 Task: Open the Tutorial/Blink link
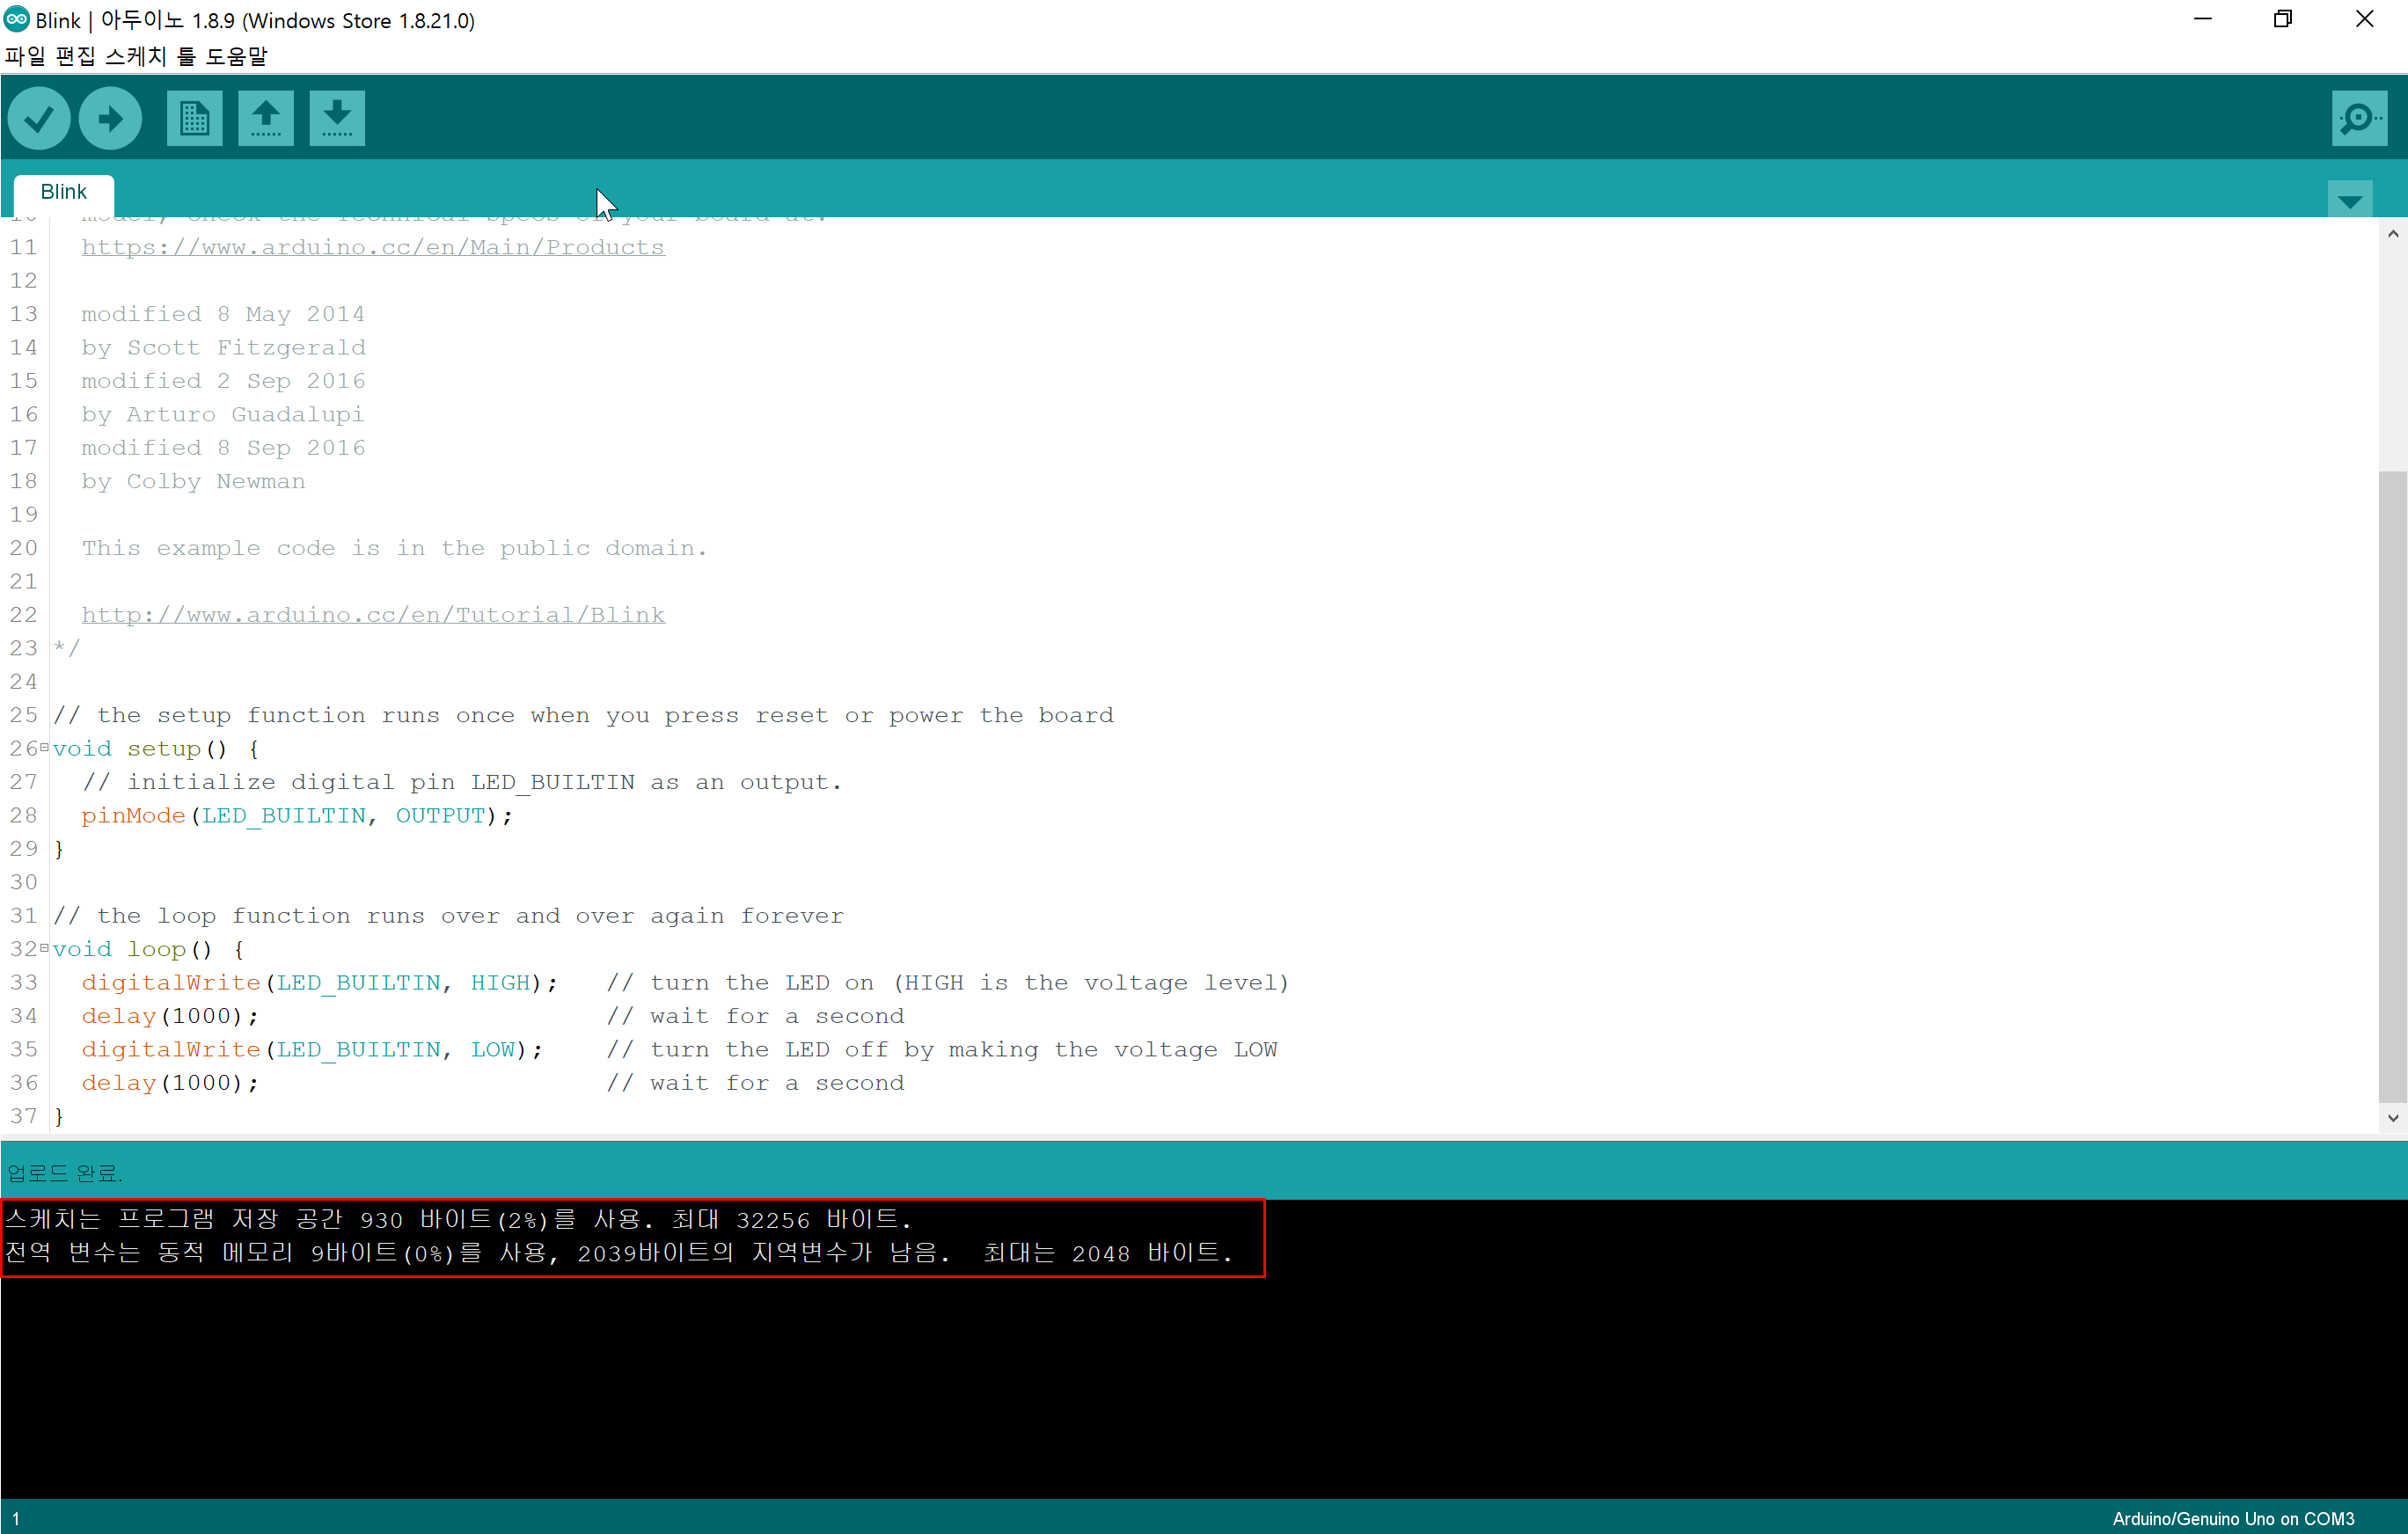point(372,615)
